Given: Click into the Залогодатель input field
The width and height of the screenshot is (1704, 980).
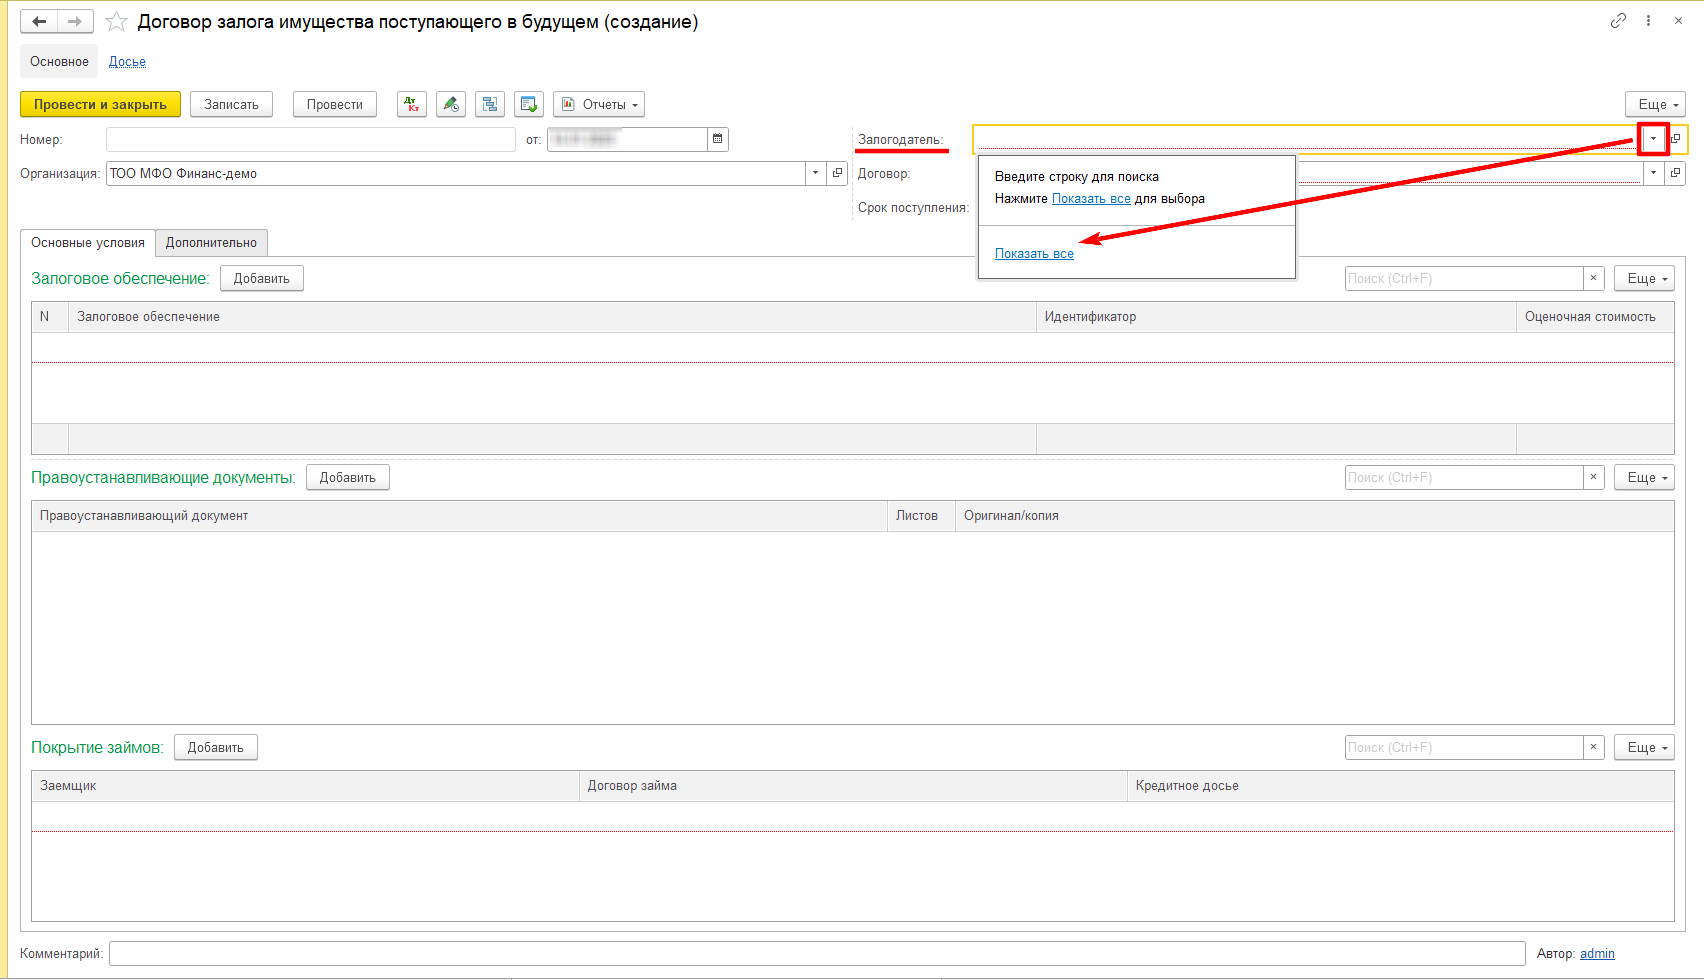Looking at the screenshot, I should click(x=1307, y=139).
